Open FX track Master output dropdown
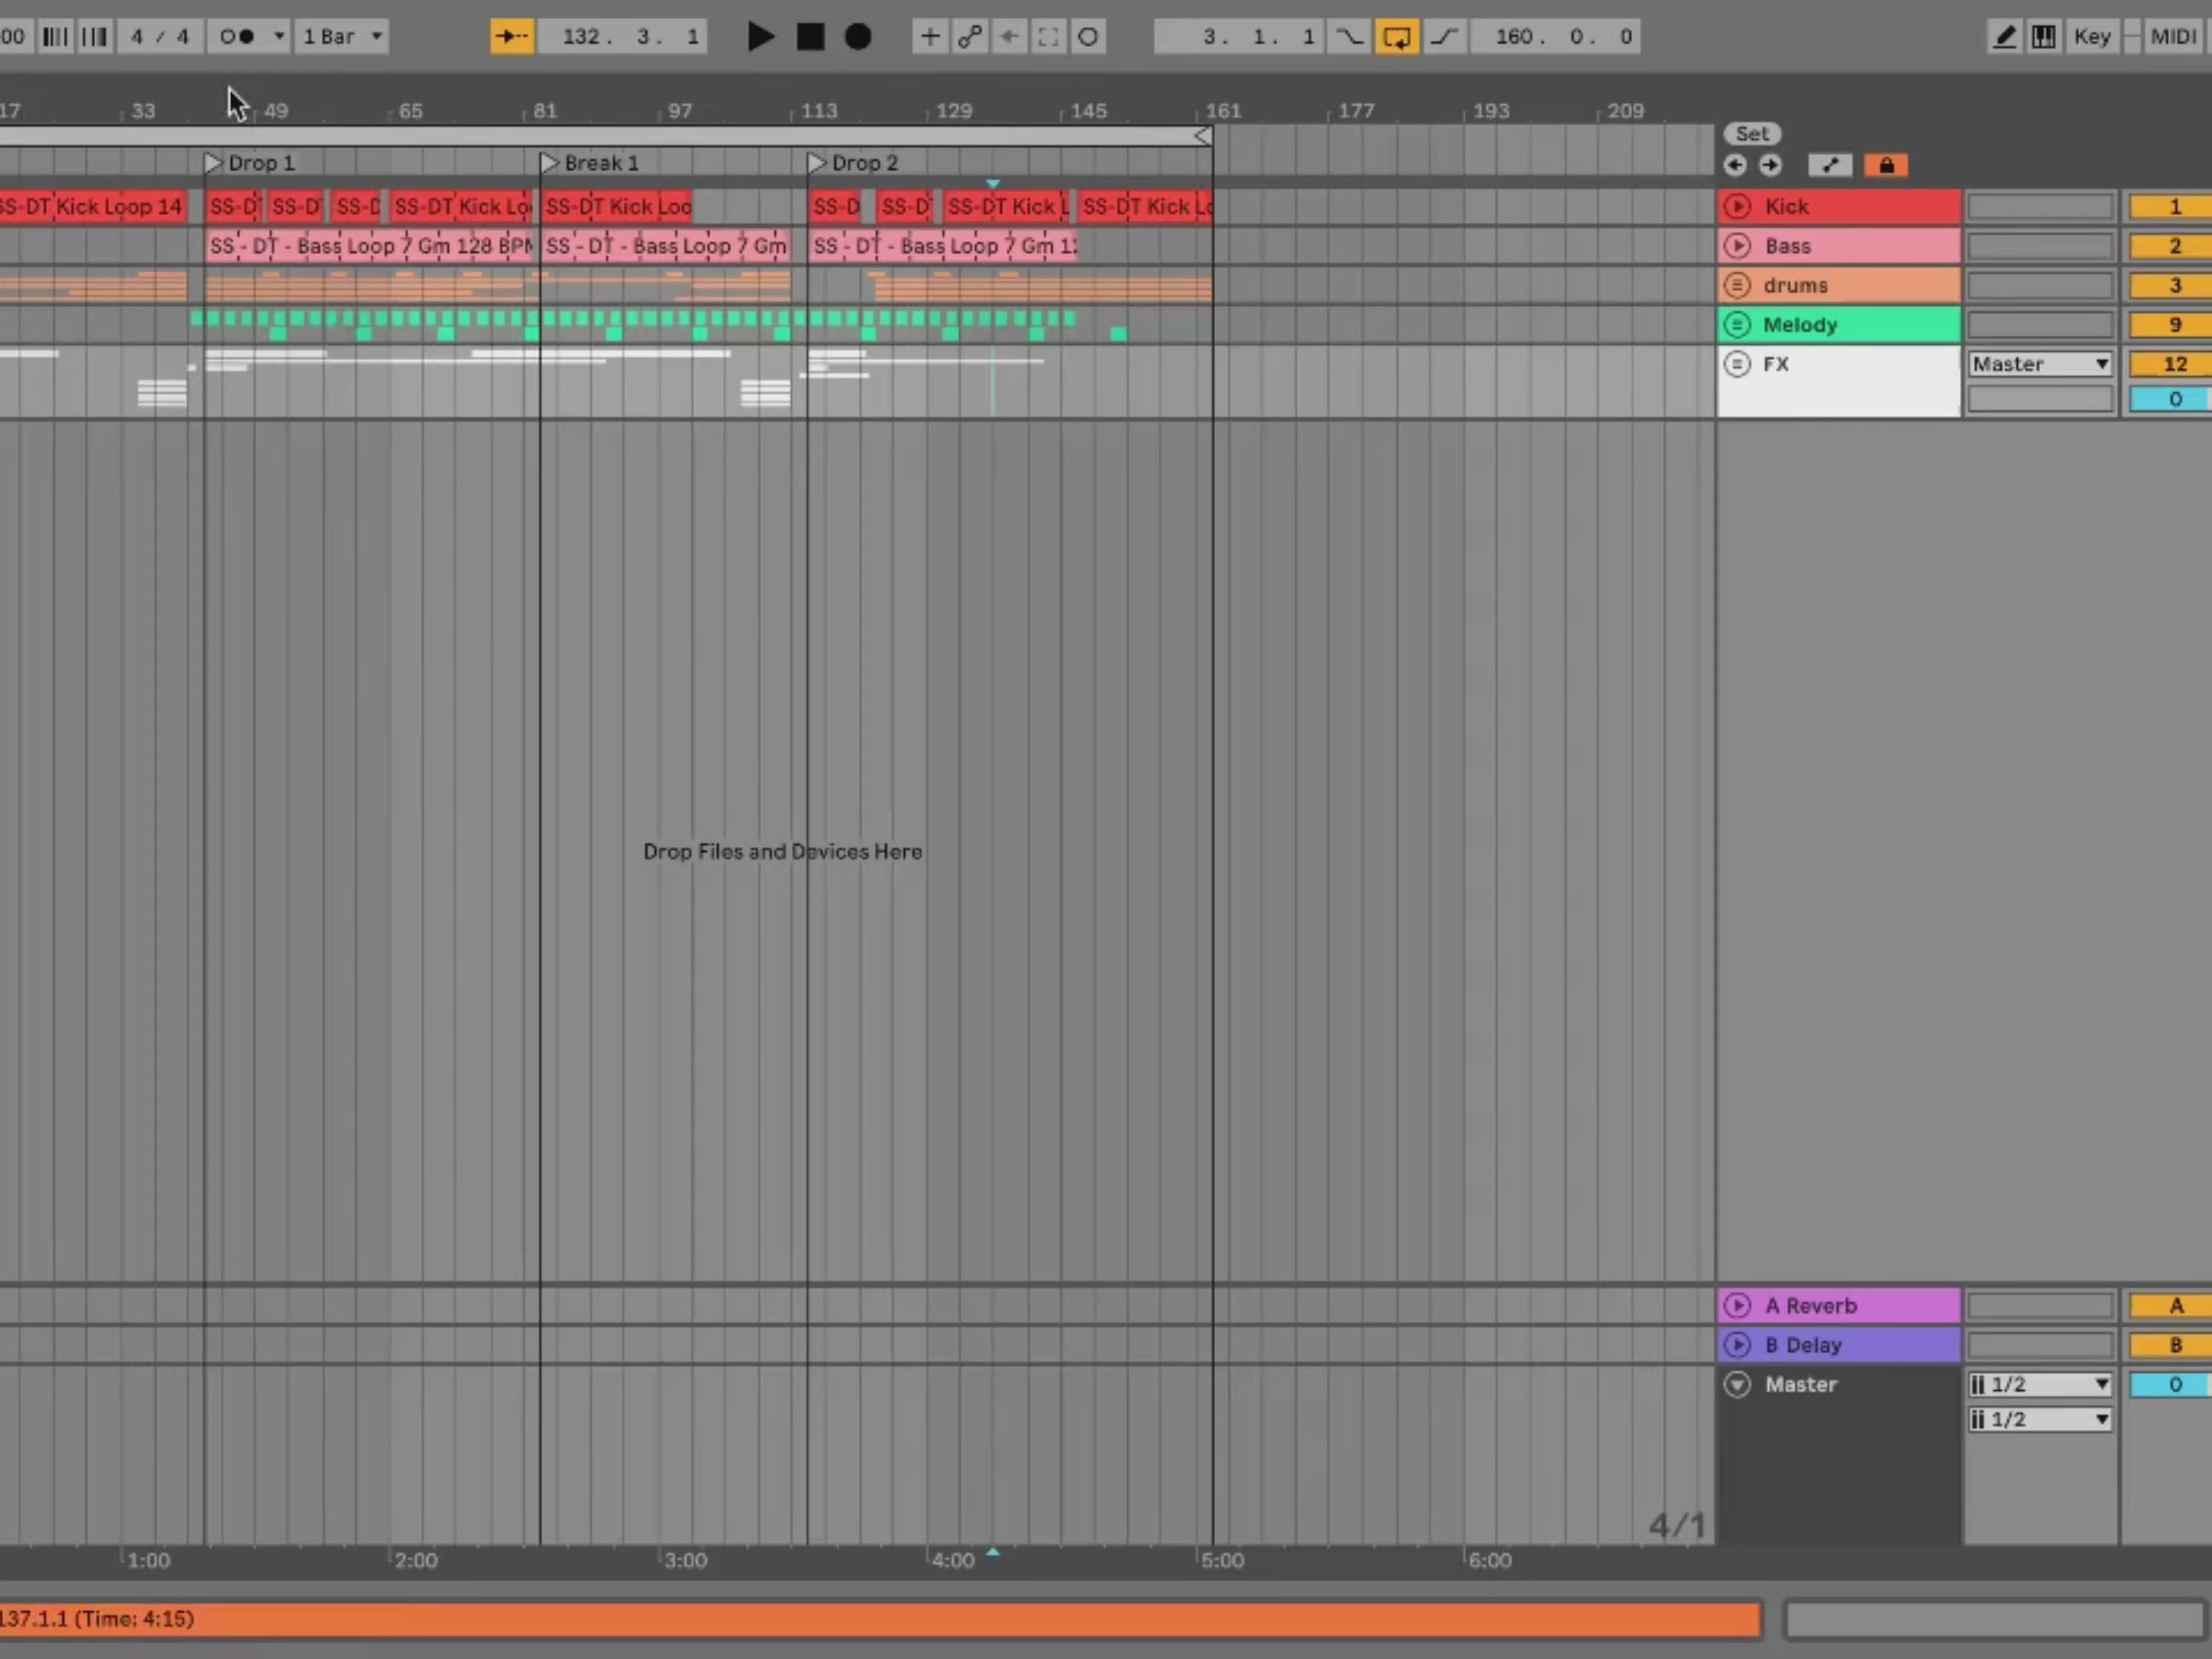Viewport: 2212px width, 1659px height. 2040,364
